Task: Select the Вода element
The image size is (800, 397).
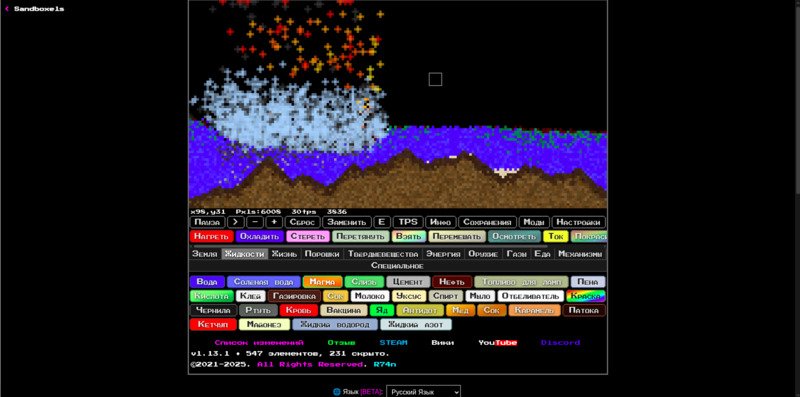Action: pyautogui.click(x=207, y=282)
